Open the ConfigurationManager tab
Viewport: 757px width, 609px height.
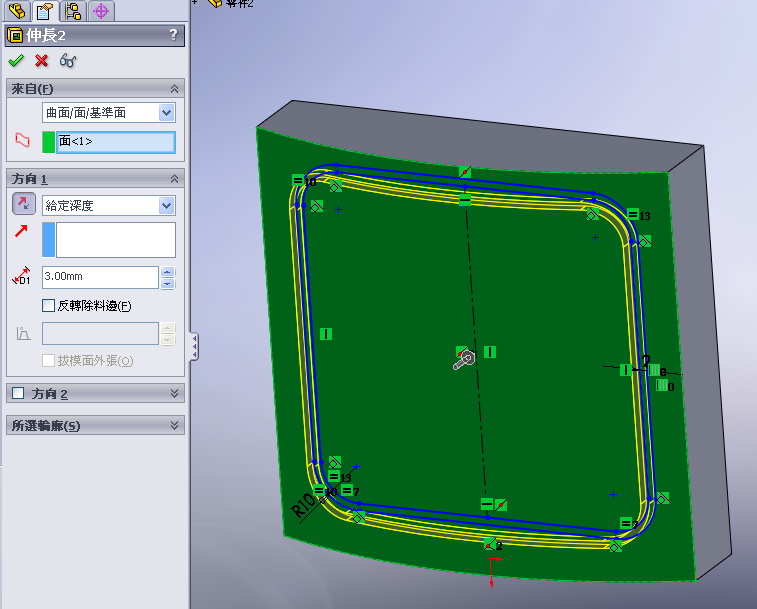point(73,11)
